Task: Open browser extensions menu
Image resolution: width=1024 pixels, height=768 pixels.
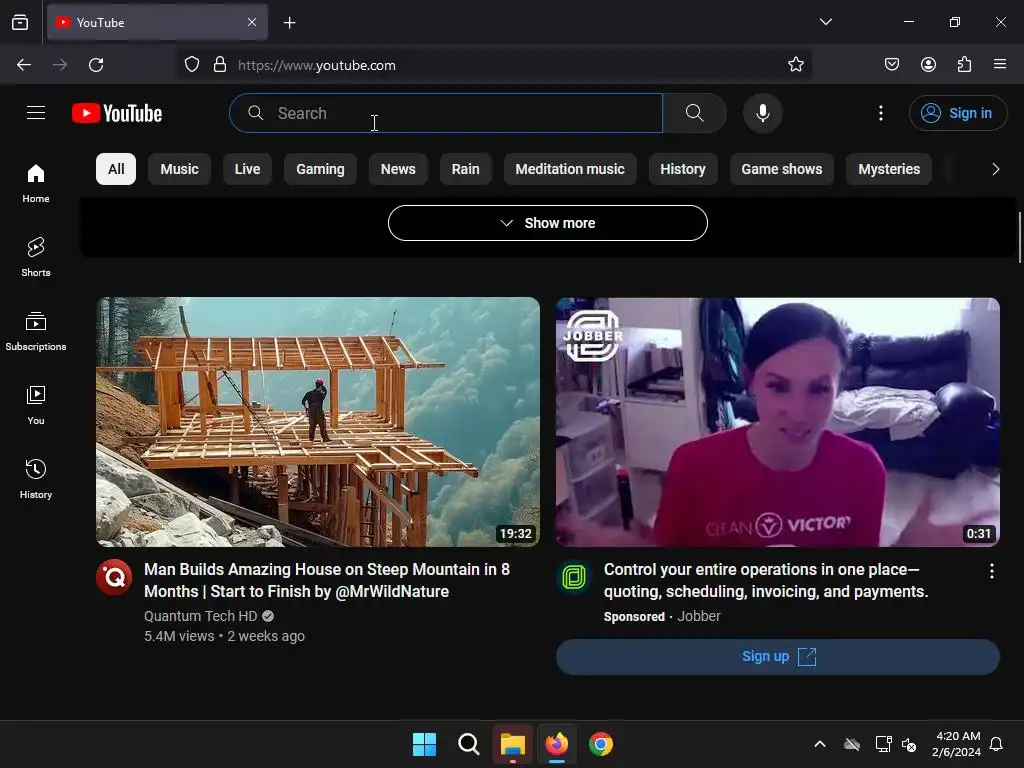Action: point(964,64)
